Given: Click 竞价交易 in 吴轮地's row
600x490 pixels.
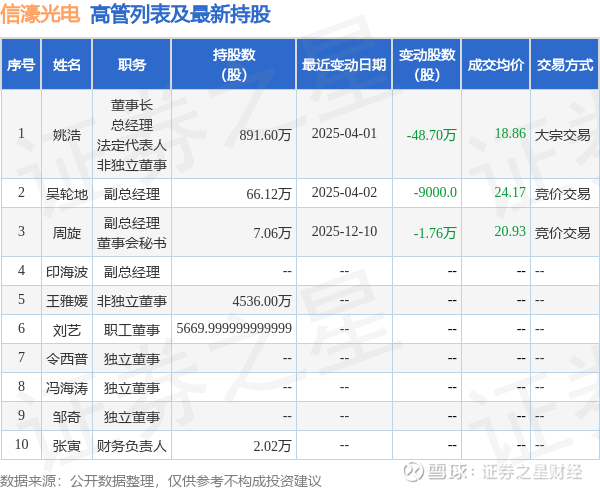Looking at the screenshot, I should click(x=562, y=194).
